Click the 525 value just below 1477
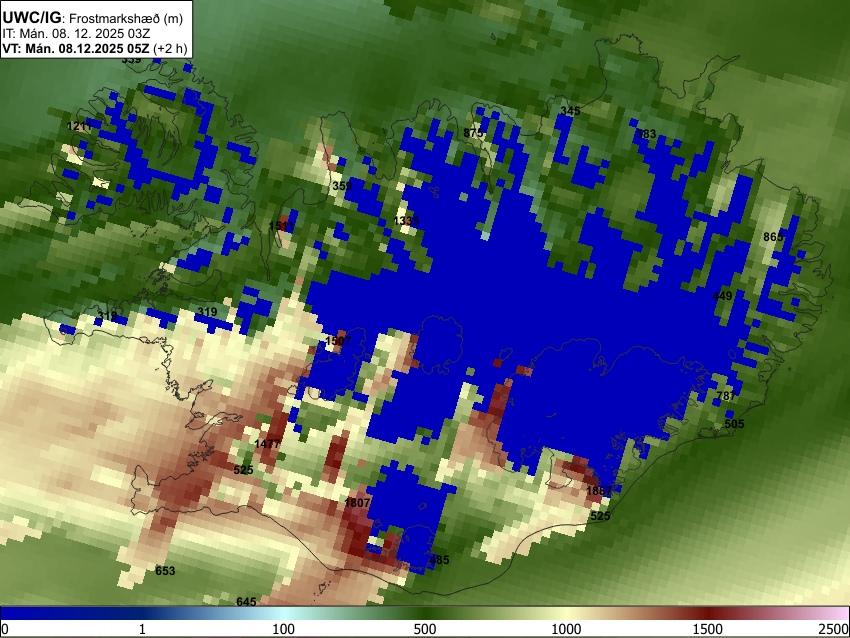The height and width of the screenshot is (638, 850). (x=243, y=470)
